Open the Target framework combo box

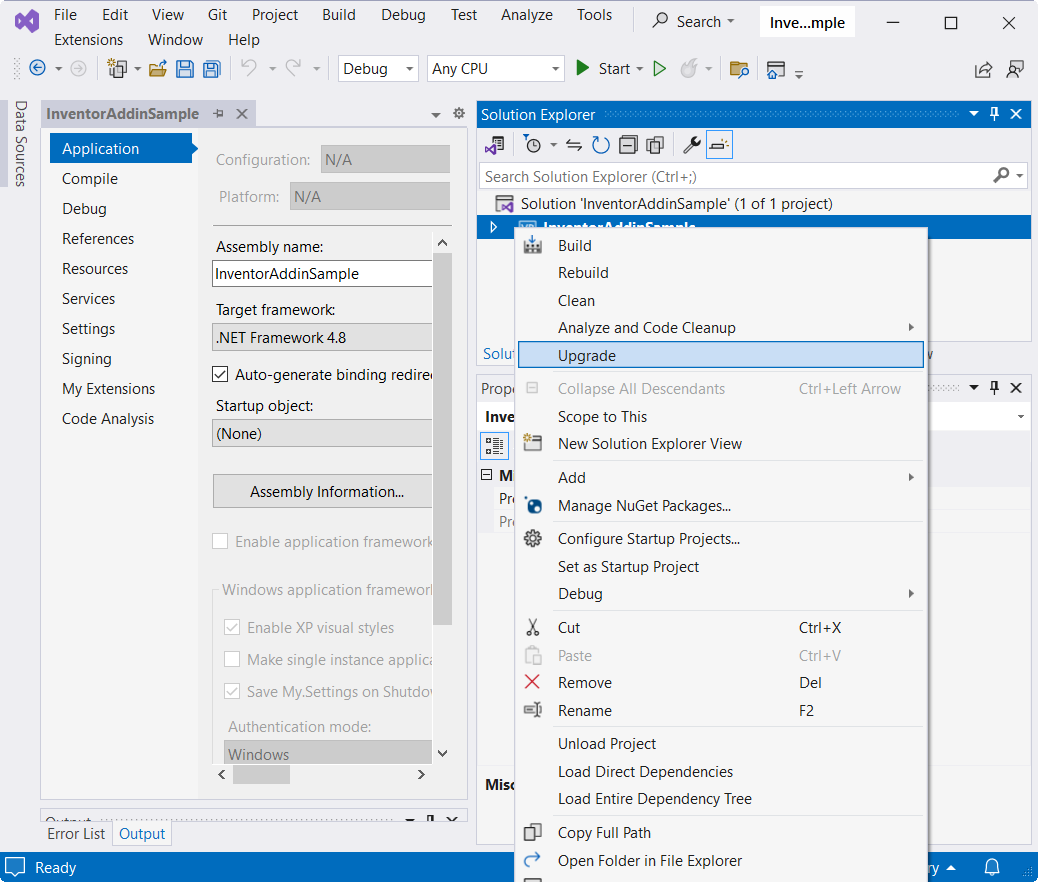click(x=322, y=337)
